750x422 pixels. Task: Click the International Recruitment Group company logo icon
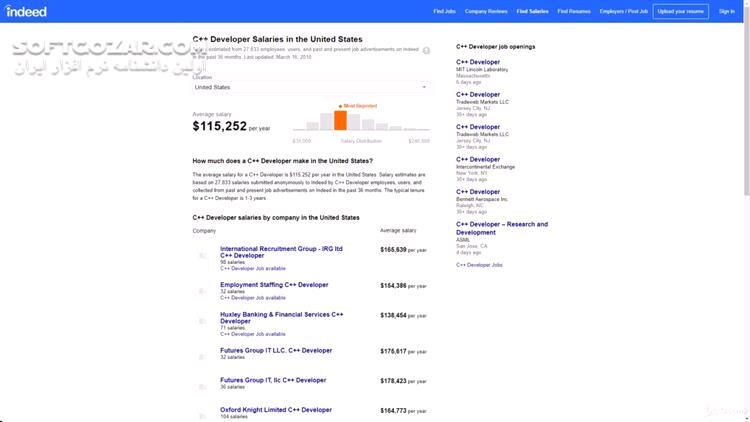click(x=203, y=256)
